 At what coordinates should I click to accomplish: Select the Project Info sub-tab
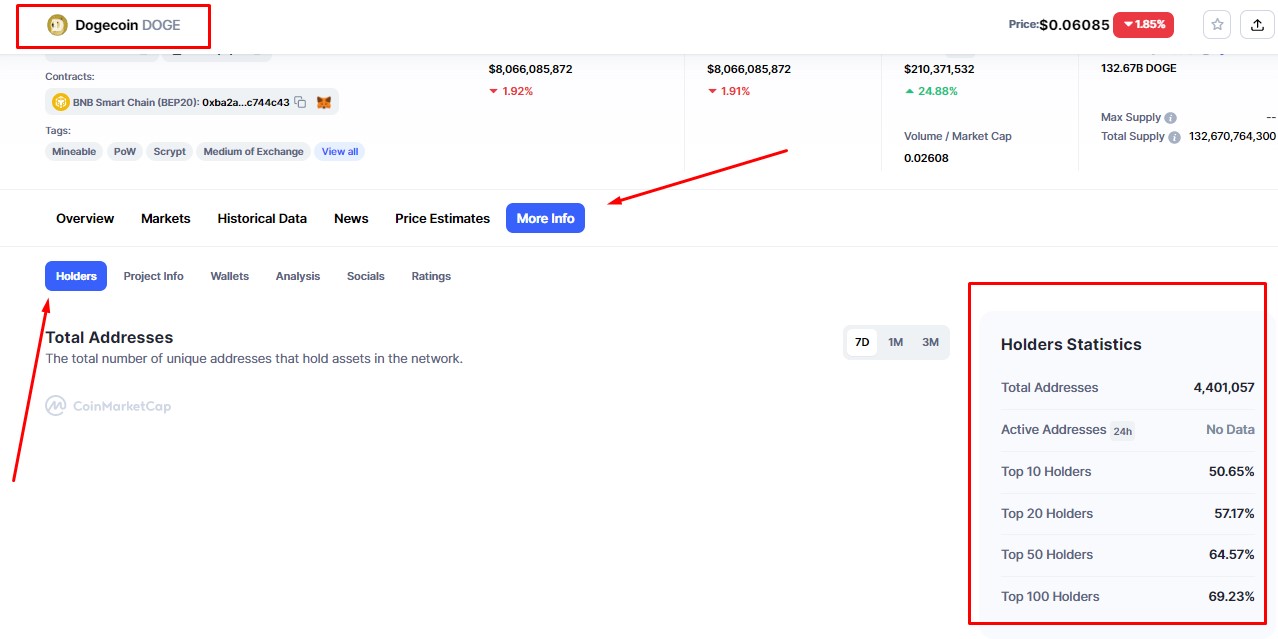point(153,276)
